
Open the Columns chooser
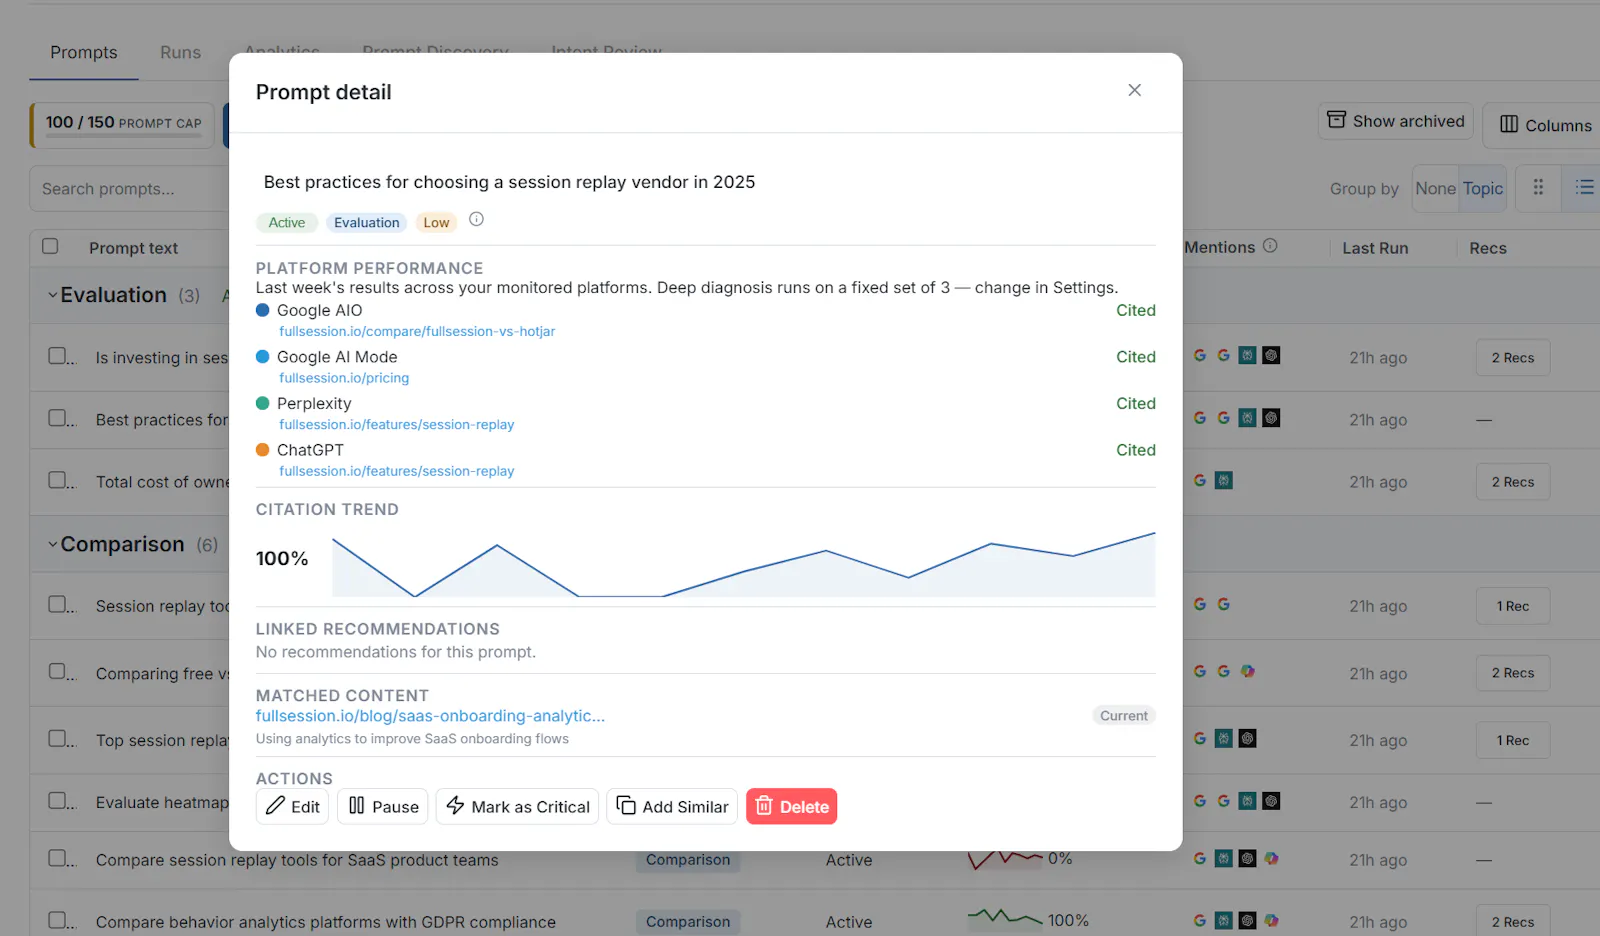coord(1545,125)
